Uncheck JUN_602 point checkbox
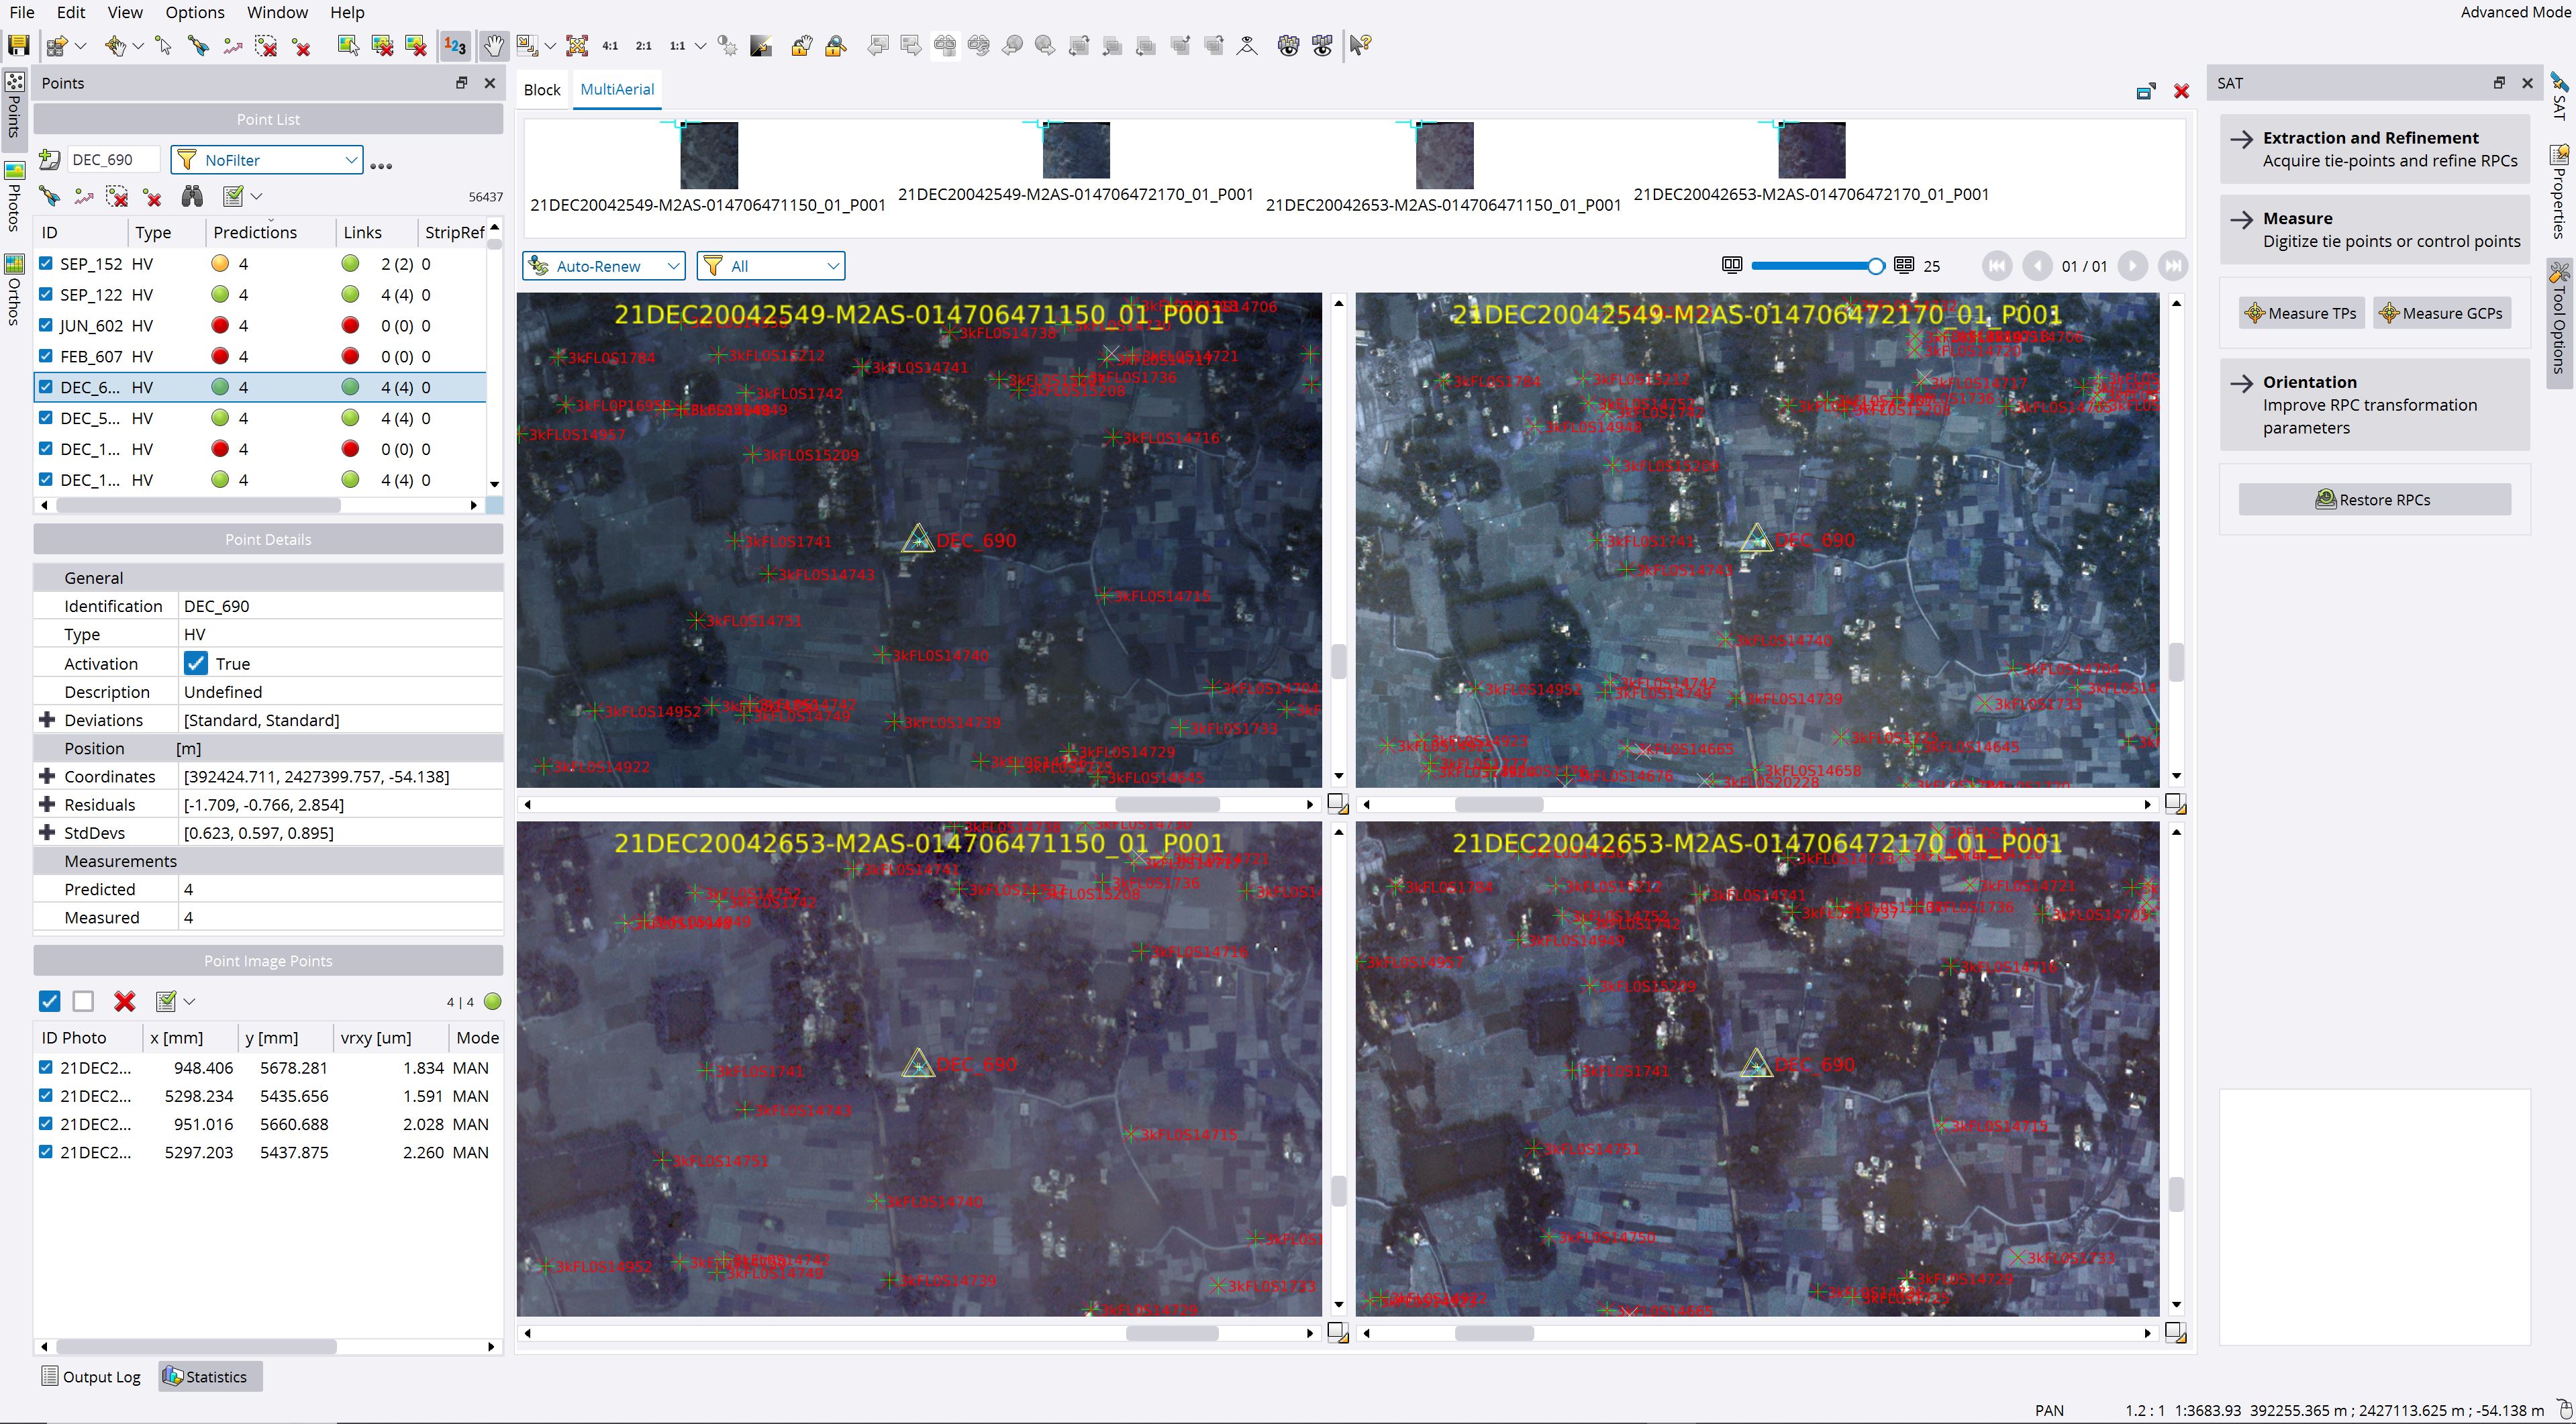Image resolution: width=2576 pixels, height=1424 pixels. coord(46,325)
